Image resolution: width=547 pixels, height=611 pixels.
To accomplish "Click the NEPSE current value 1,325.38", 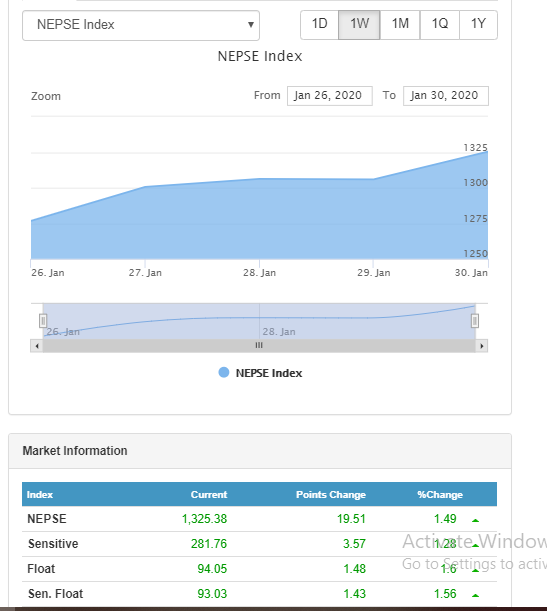I will [205, 519].
